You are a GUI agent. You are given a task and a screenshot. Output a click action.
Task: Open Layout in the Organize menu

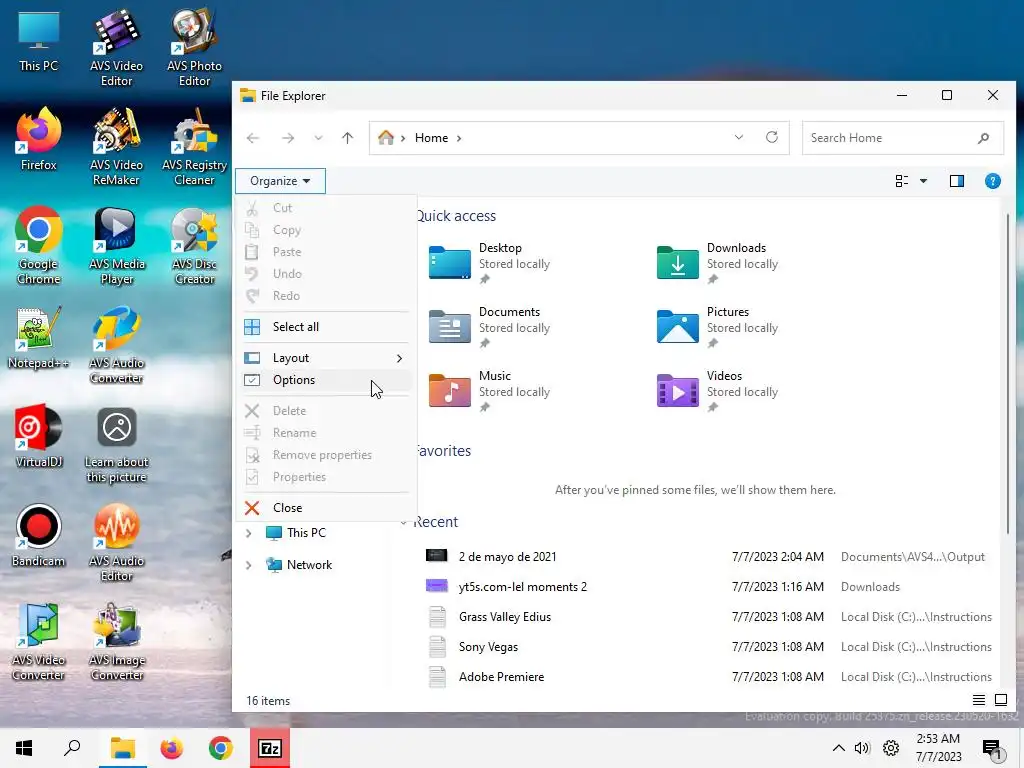[325, 358]
